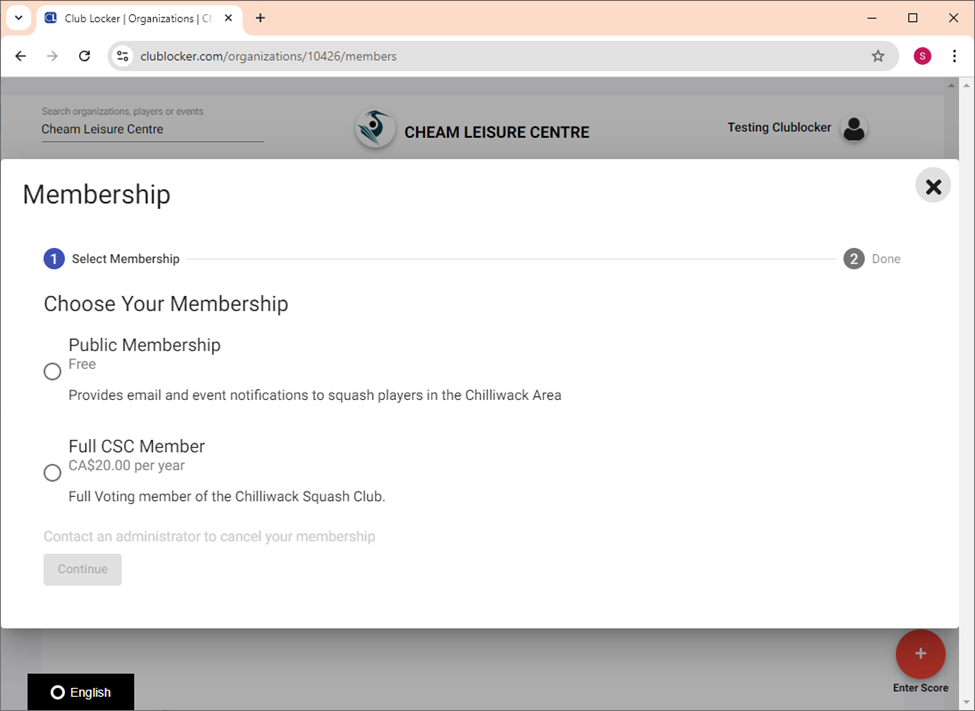Click the organization search input field

click(x=150, y=128)
